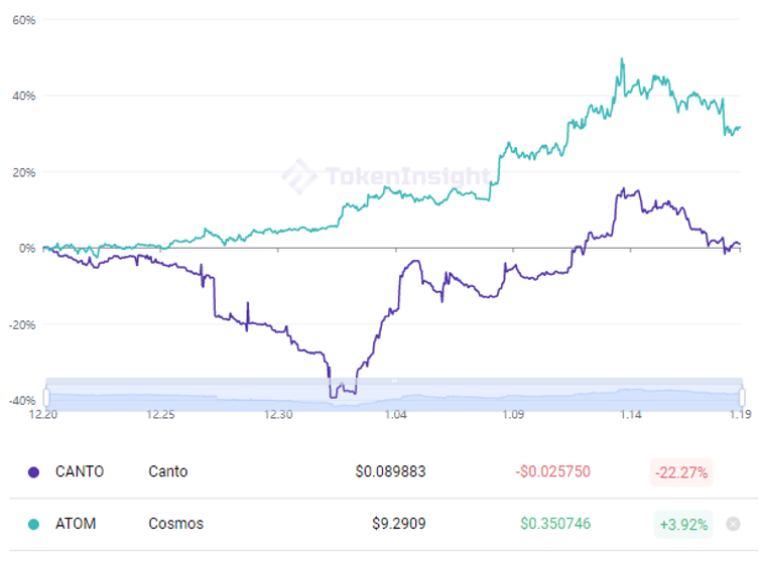
Task: Click the 40% y-axis label
Action: tap(24, 96)
